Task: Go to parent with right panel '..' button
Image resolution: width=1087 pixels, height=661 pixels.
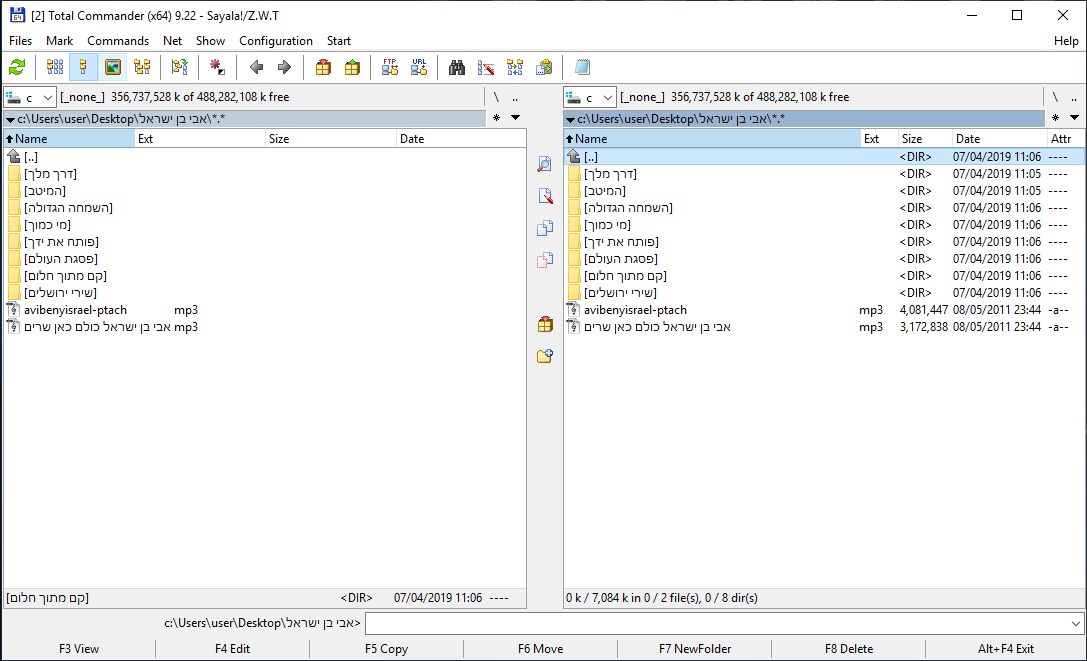Action: click(x=1074, y=97)
